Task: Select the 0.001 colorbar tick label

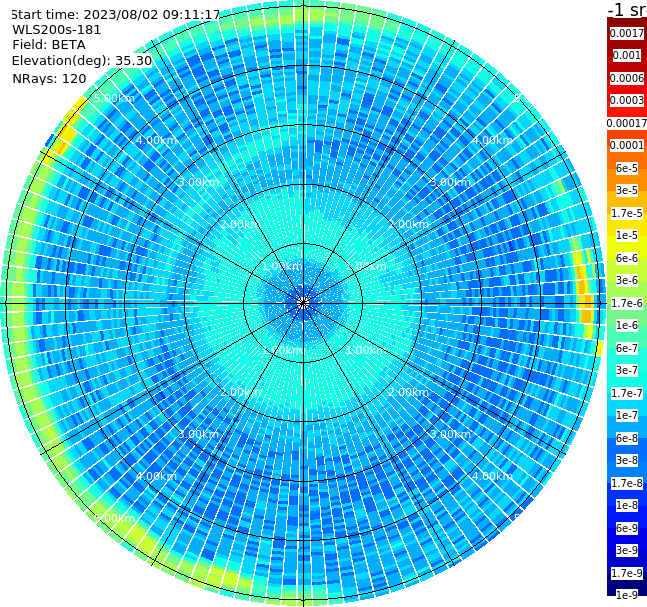Action: (x=627, y=55)
